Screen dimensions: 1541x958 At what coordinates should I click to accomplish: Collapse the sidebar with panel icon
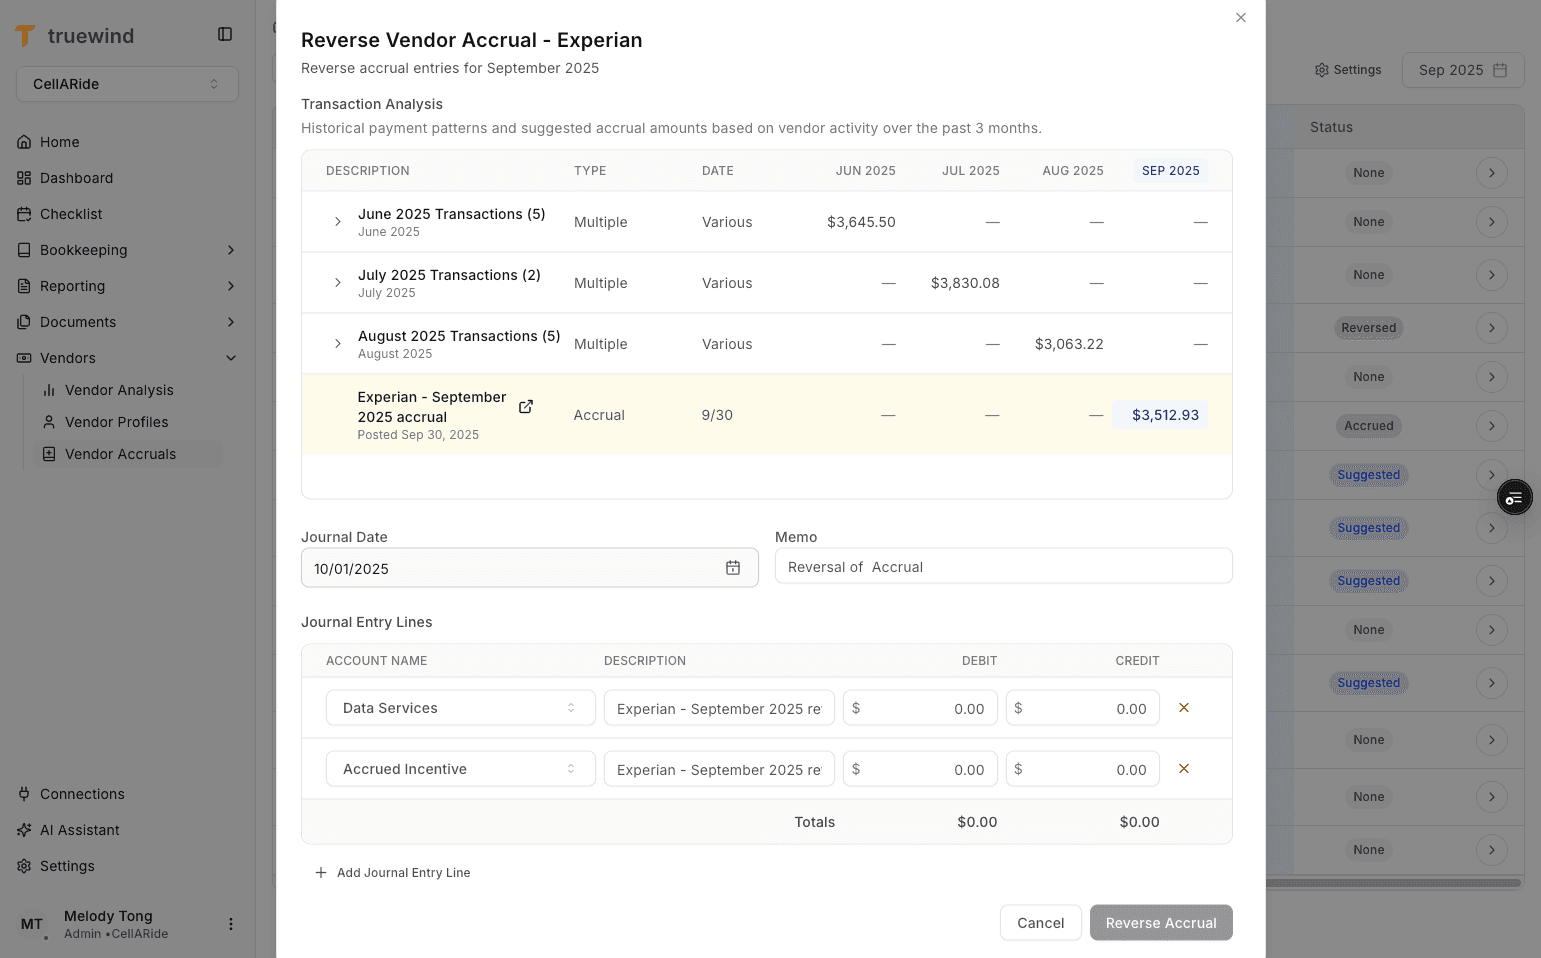click(225, 34)
